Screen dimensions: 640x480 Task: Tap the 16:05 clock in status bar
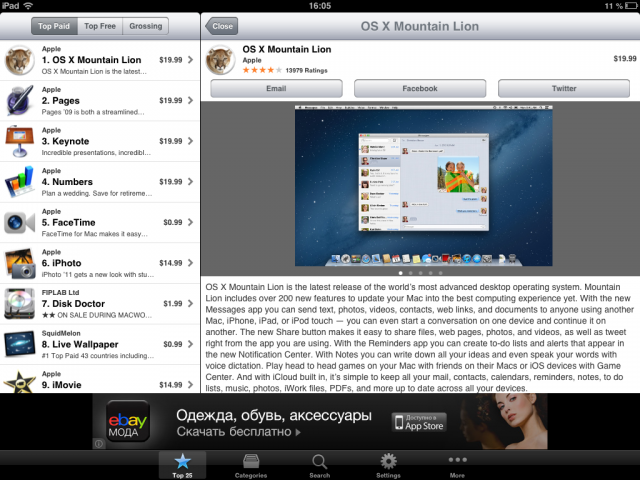[x=320, y=6]
